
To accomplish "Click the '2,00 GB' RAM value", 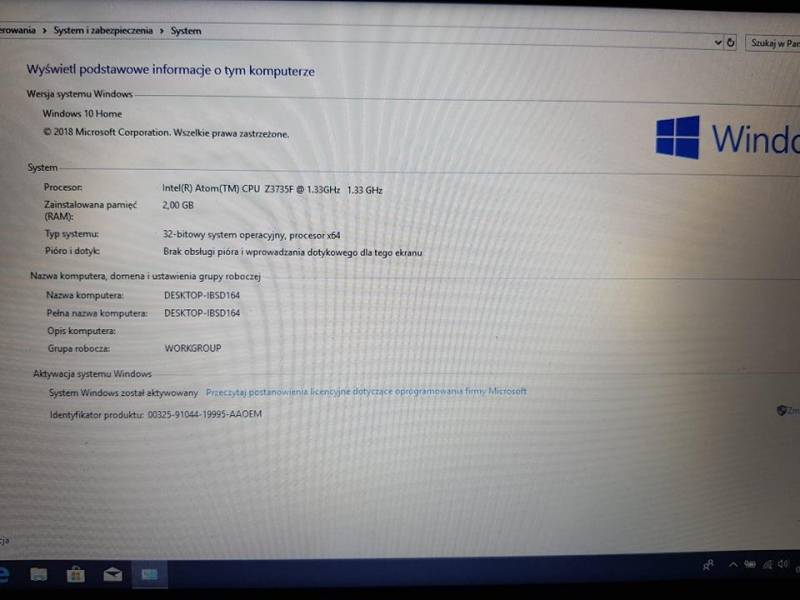I will pos(178,205).
